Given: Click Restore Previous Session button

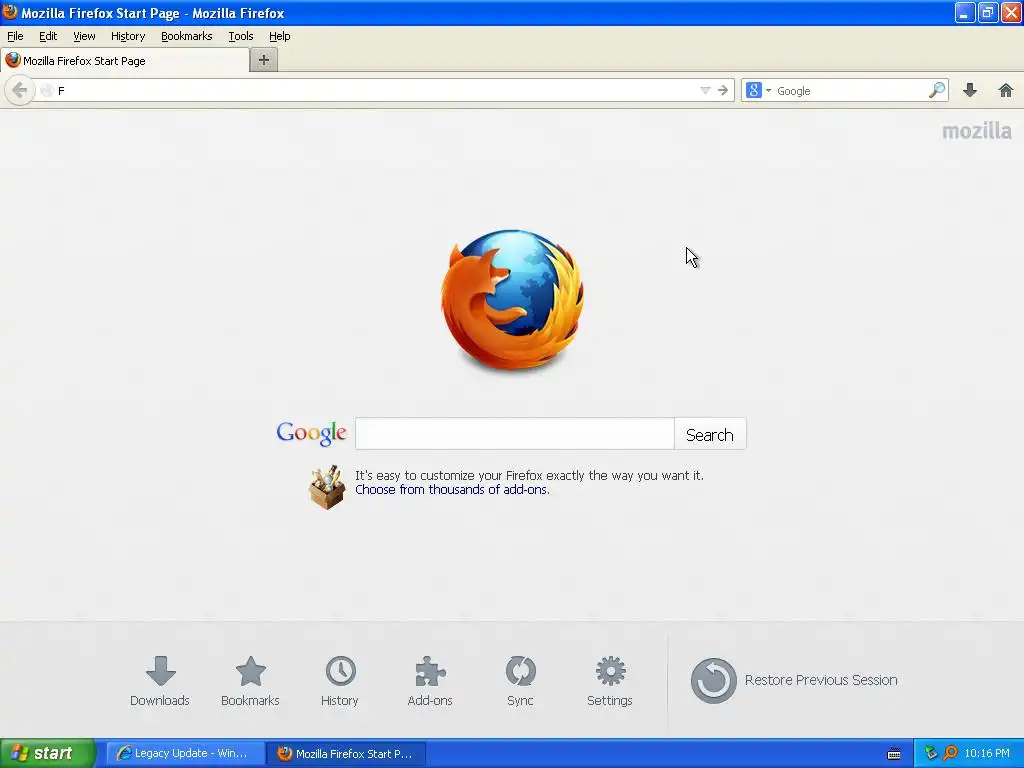Looking at the screenshot, I should (x=794, y=680).
